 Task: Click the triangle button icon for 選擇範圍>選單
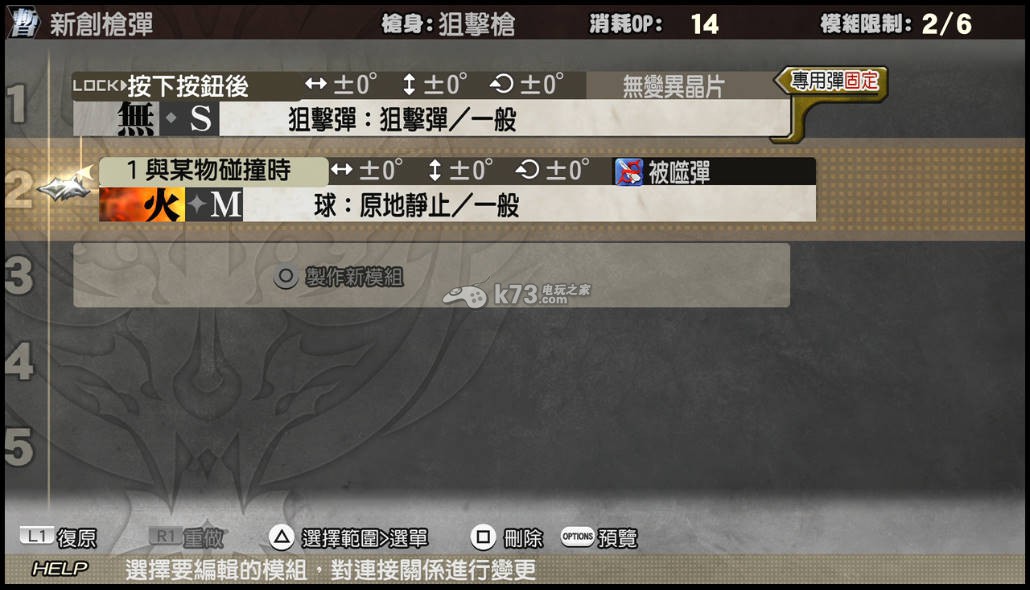[x=281, y=538]
